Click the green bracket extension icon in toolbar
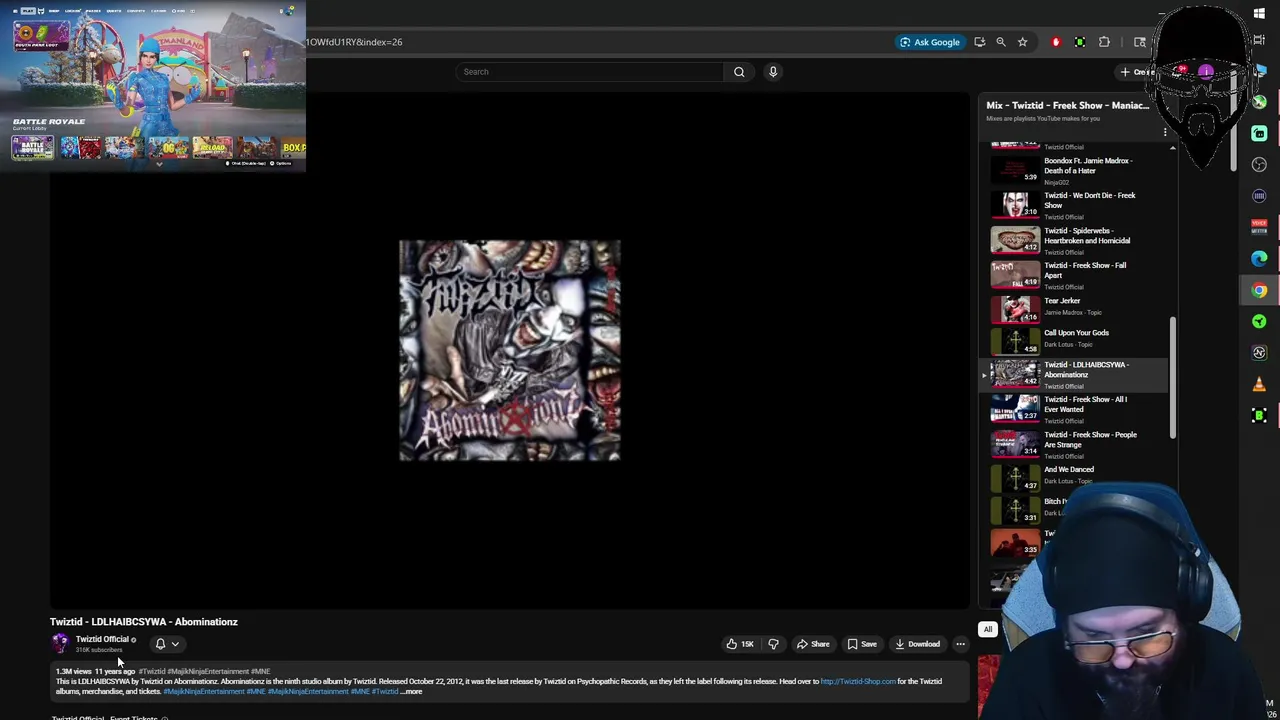1280x720 pixels. (1080, 42)
